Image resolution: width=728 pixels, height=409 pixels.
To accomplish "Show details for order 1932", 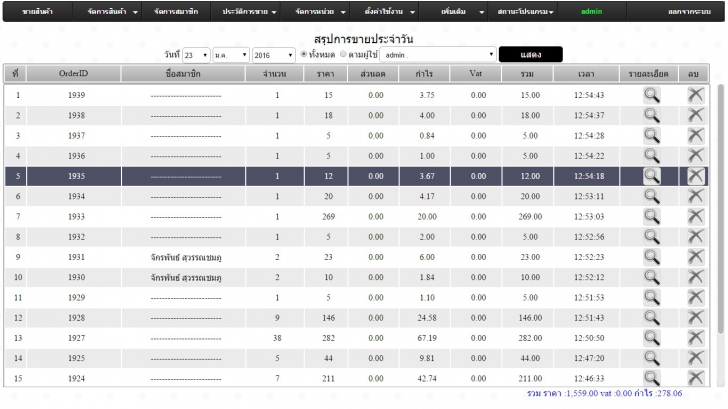I will point(651,237).
